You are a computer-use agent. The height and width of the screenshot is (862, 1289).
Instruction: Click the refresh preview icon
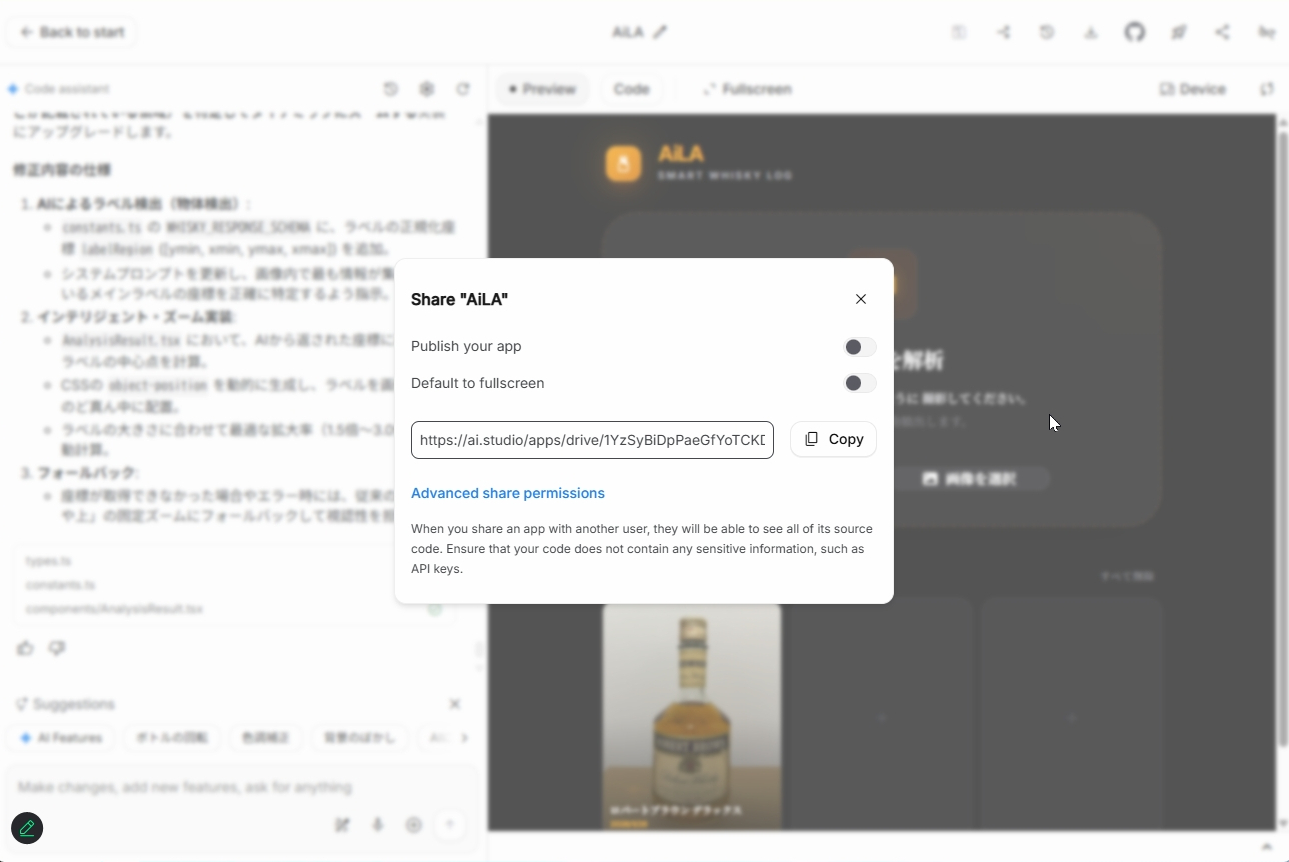(x=1267, y=89)
